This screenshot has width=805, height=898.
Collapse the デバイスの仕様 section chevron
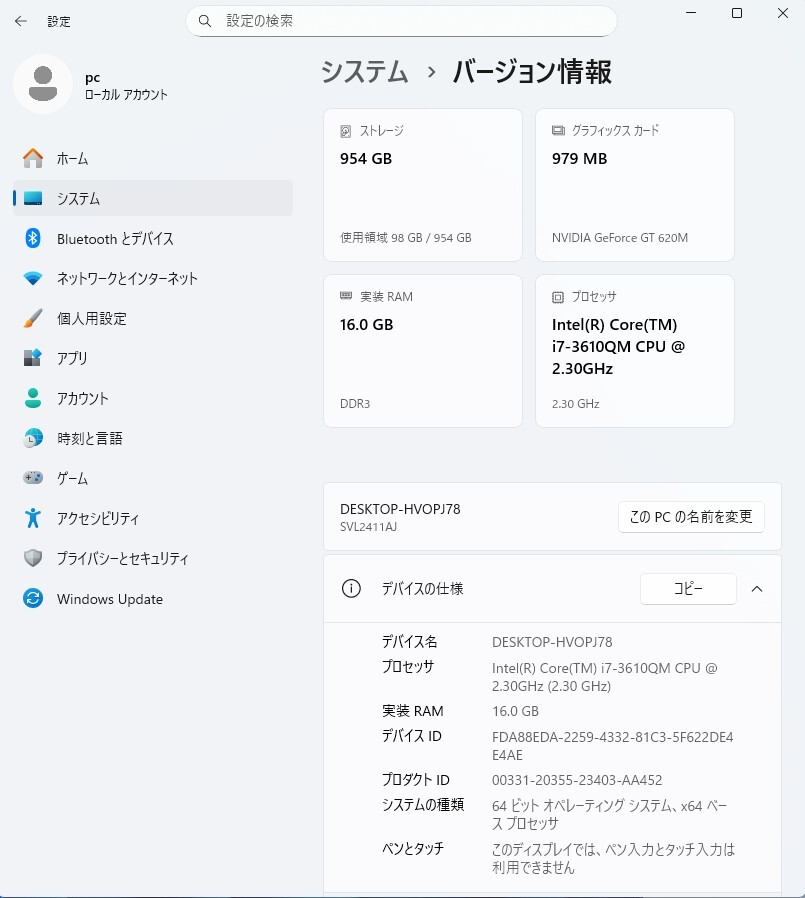[x=757, y=589]
